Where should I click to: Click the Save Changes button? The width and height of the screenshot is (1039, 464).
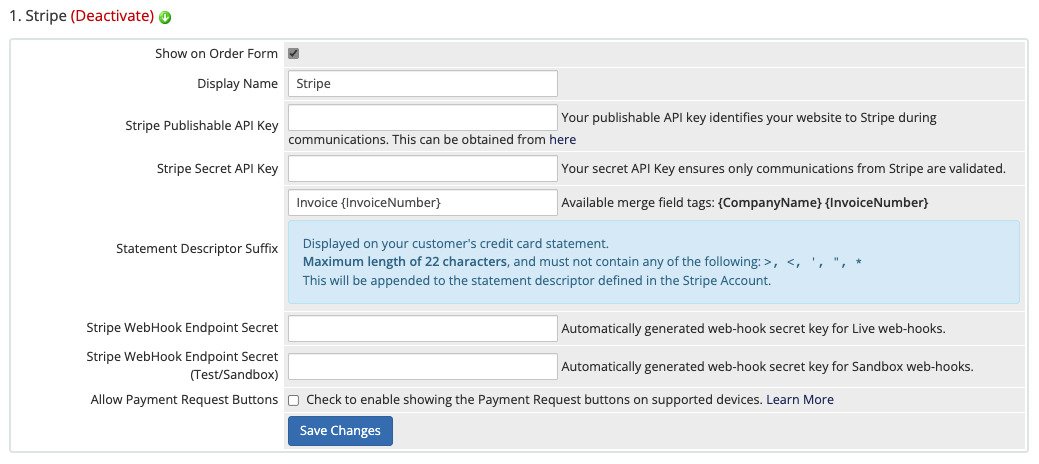pos(340,431)
